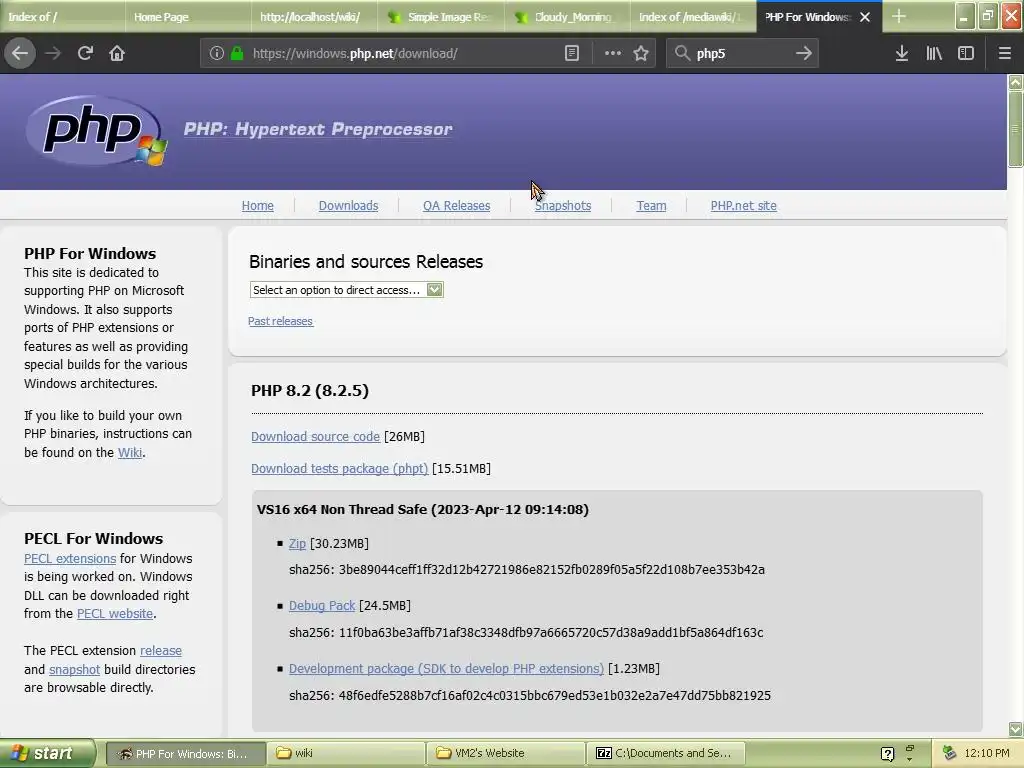This screenshot has height=768, width=1024.
Task: Open PECL release directory link
Action: (x=161, y=650)
